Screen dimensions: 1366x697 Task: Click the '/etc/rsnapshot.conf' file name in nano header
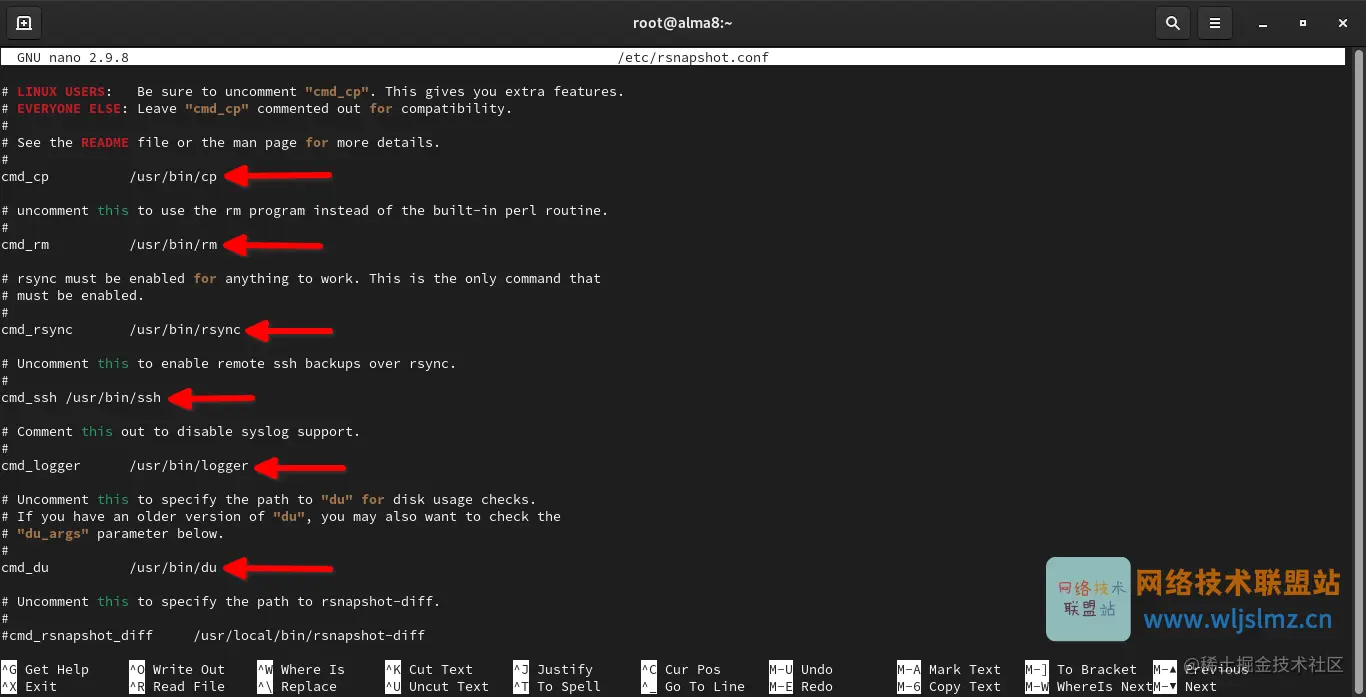693,57
